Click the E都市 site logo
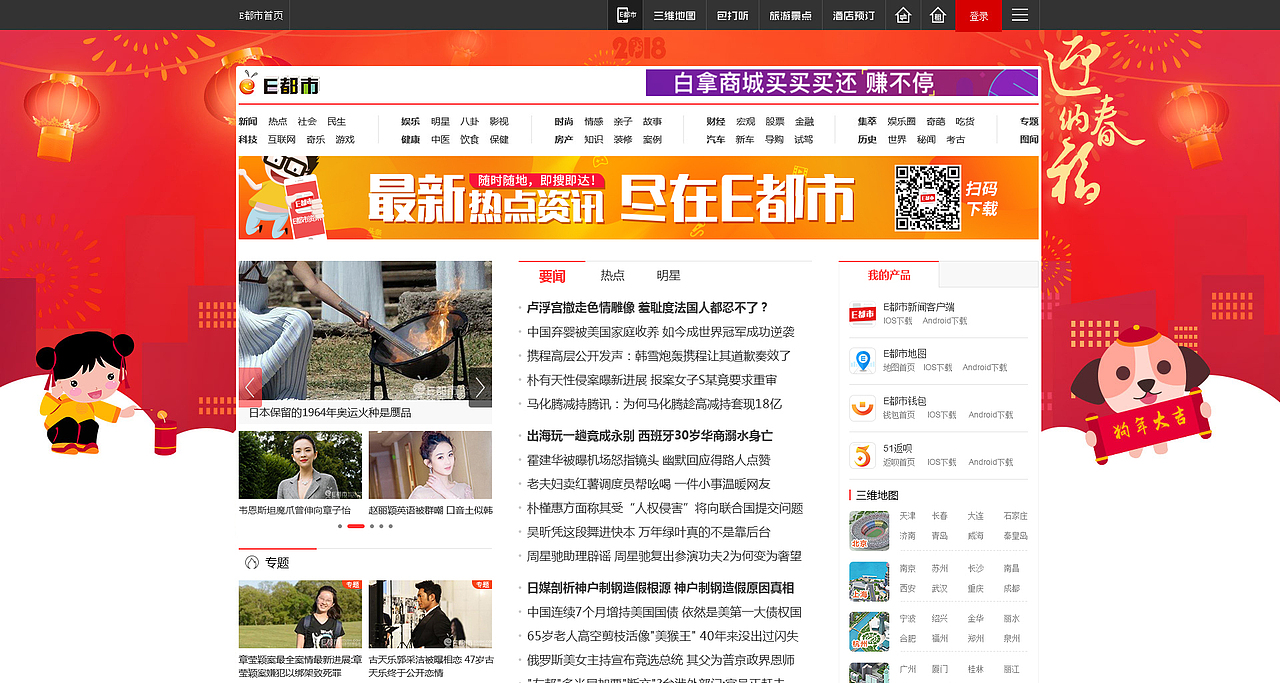This screenshot has width=1280, height=683. pyautogui.click(x=280, y=86)
